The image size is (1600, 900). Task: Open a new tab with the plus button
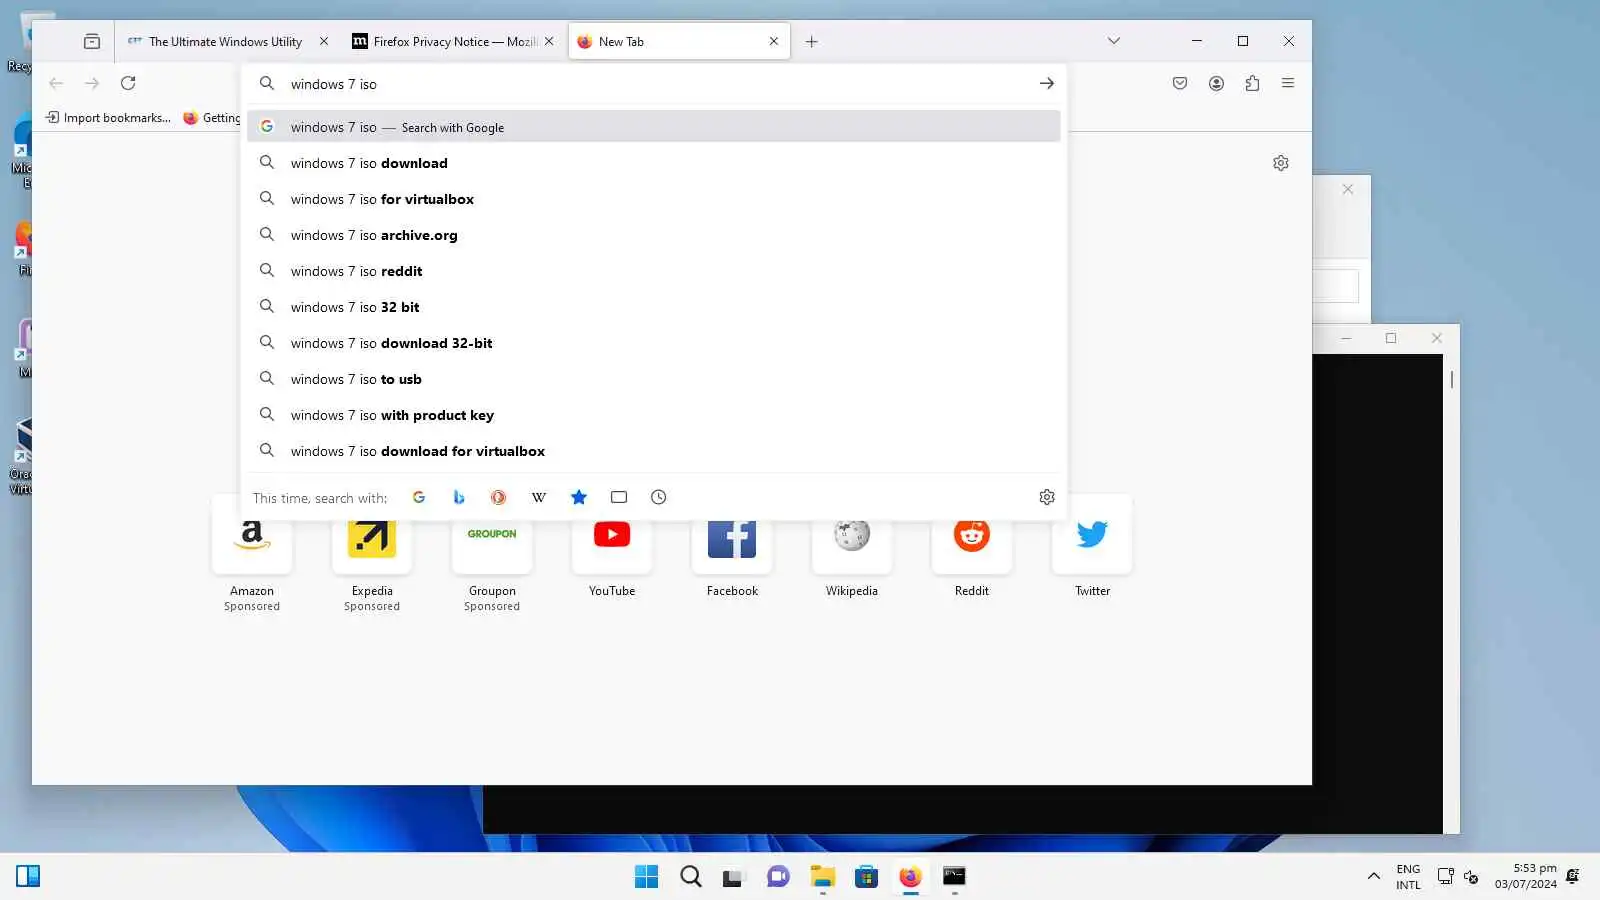click(x=812, y=41)
